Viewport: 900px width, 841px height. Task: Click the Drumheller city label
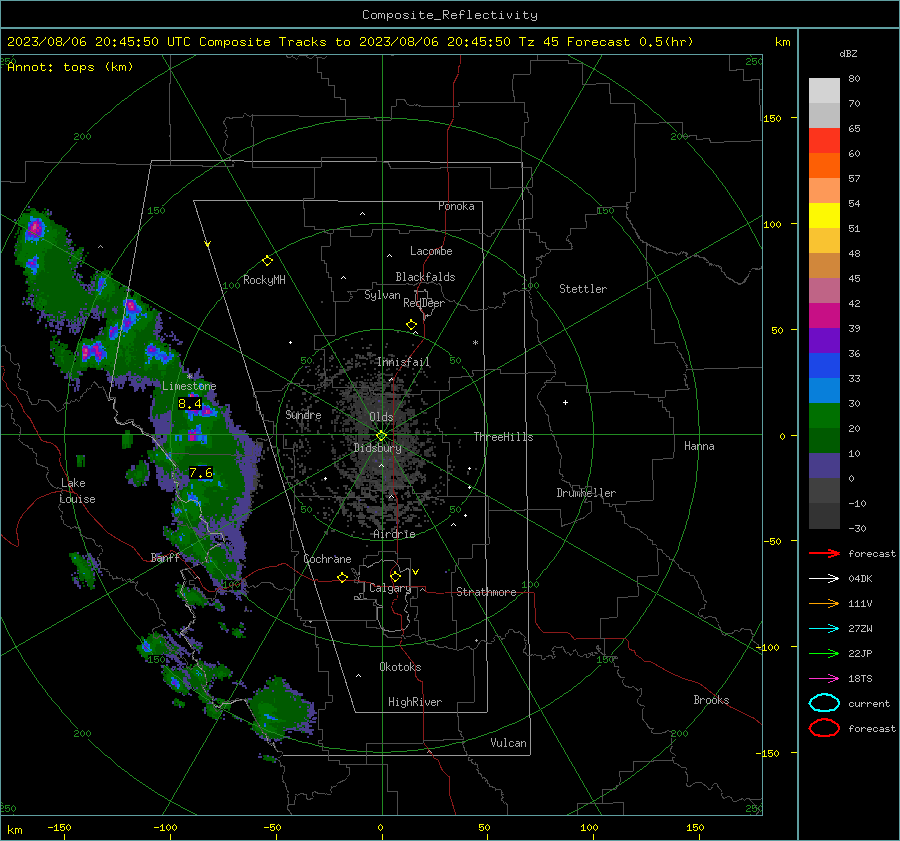click(x=586, y=493)
